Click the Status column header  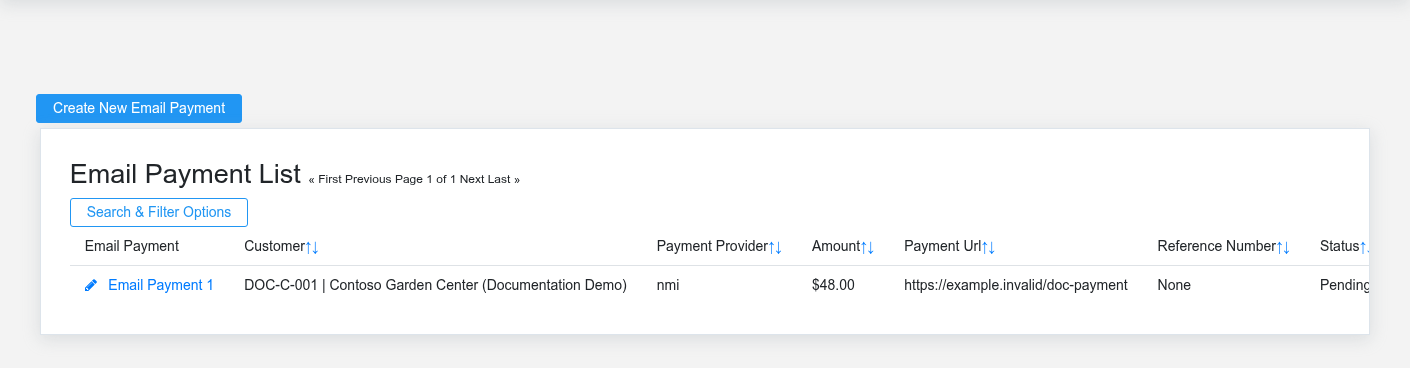[x=1339, y=246]
